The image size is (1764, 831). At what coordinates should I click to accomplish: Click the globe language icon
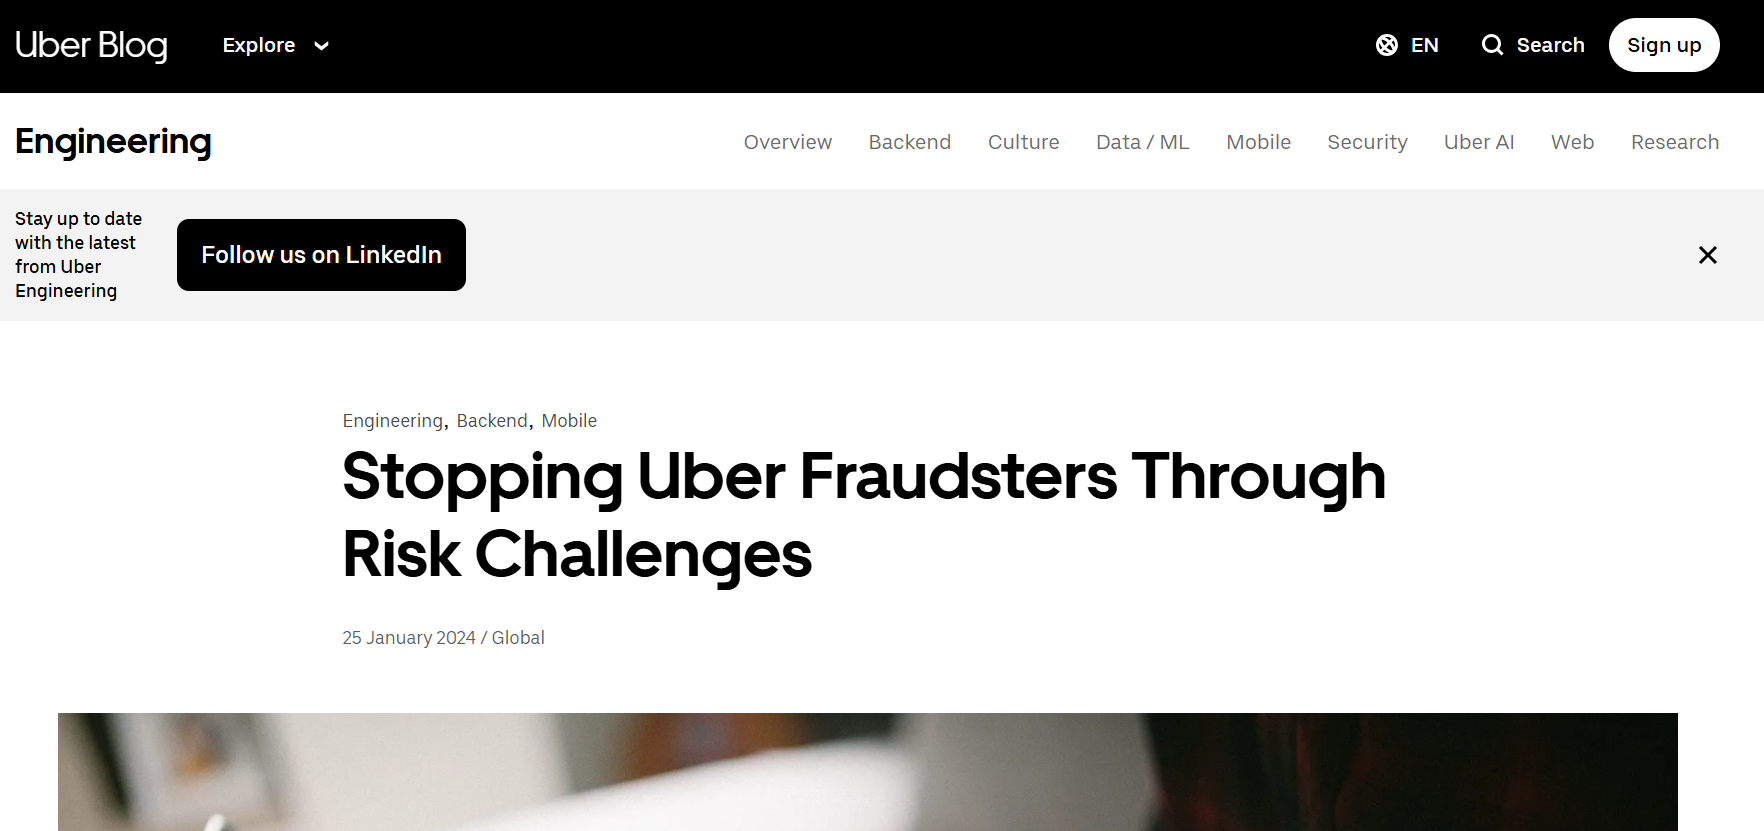click(x=1386, y=45)
